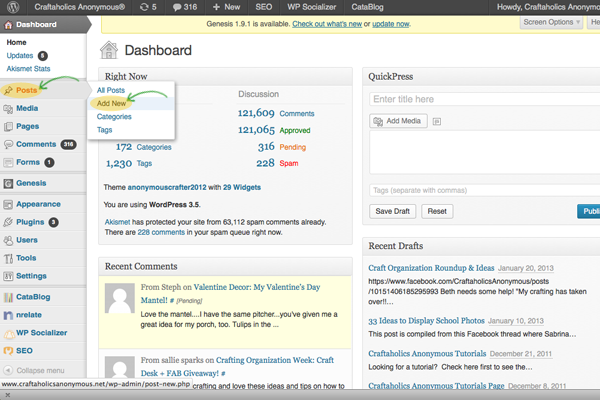Open Media from the sidebar
This screenshot has height=400, width=600.
pos(27,108)
